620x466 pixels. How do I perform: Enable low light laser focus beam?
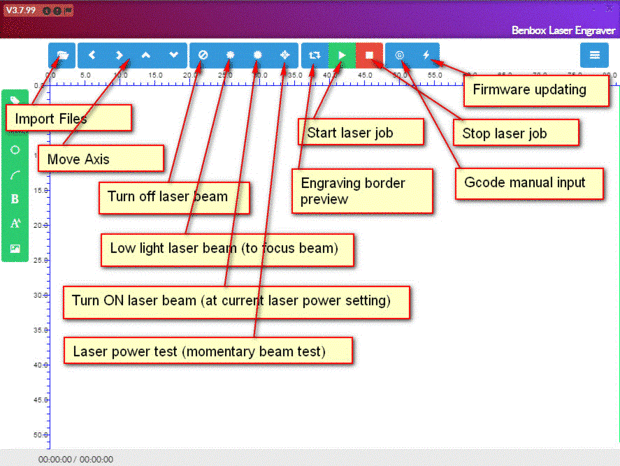pyautogui.click(x=230, y=55)
